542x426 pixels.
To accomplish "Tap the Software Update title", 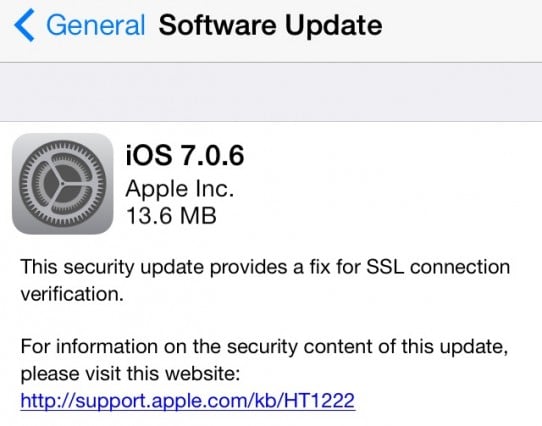I will point(270,26).
